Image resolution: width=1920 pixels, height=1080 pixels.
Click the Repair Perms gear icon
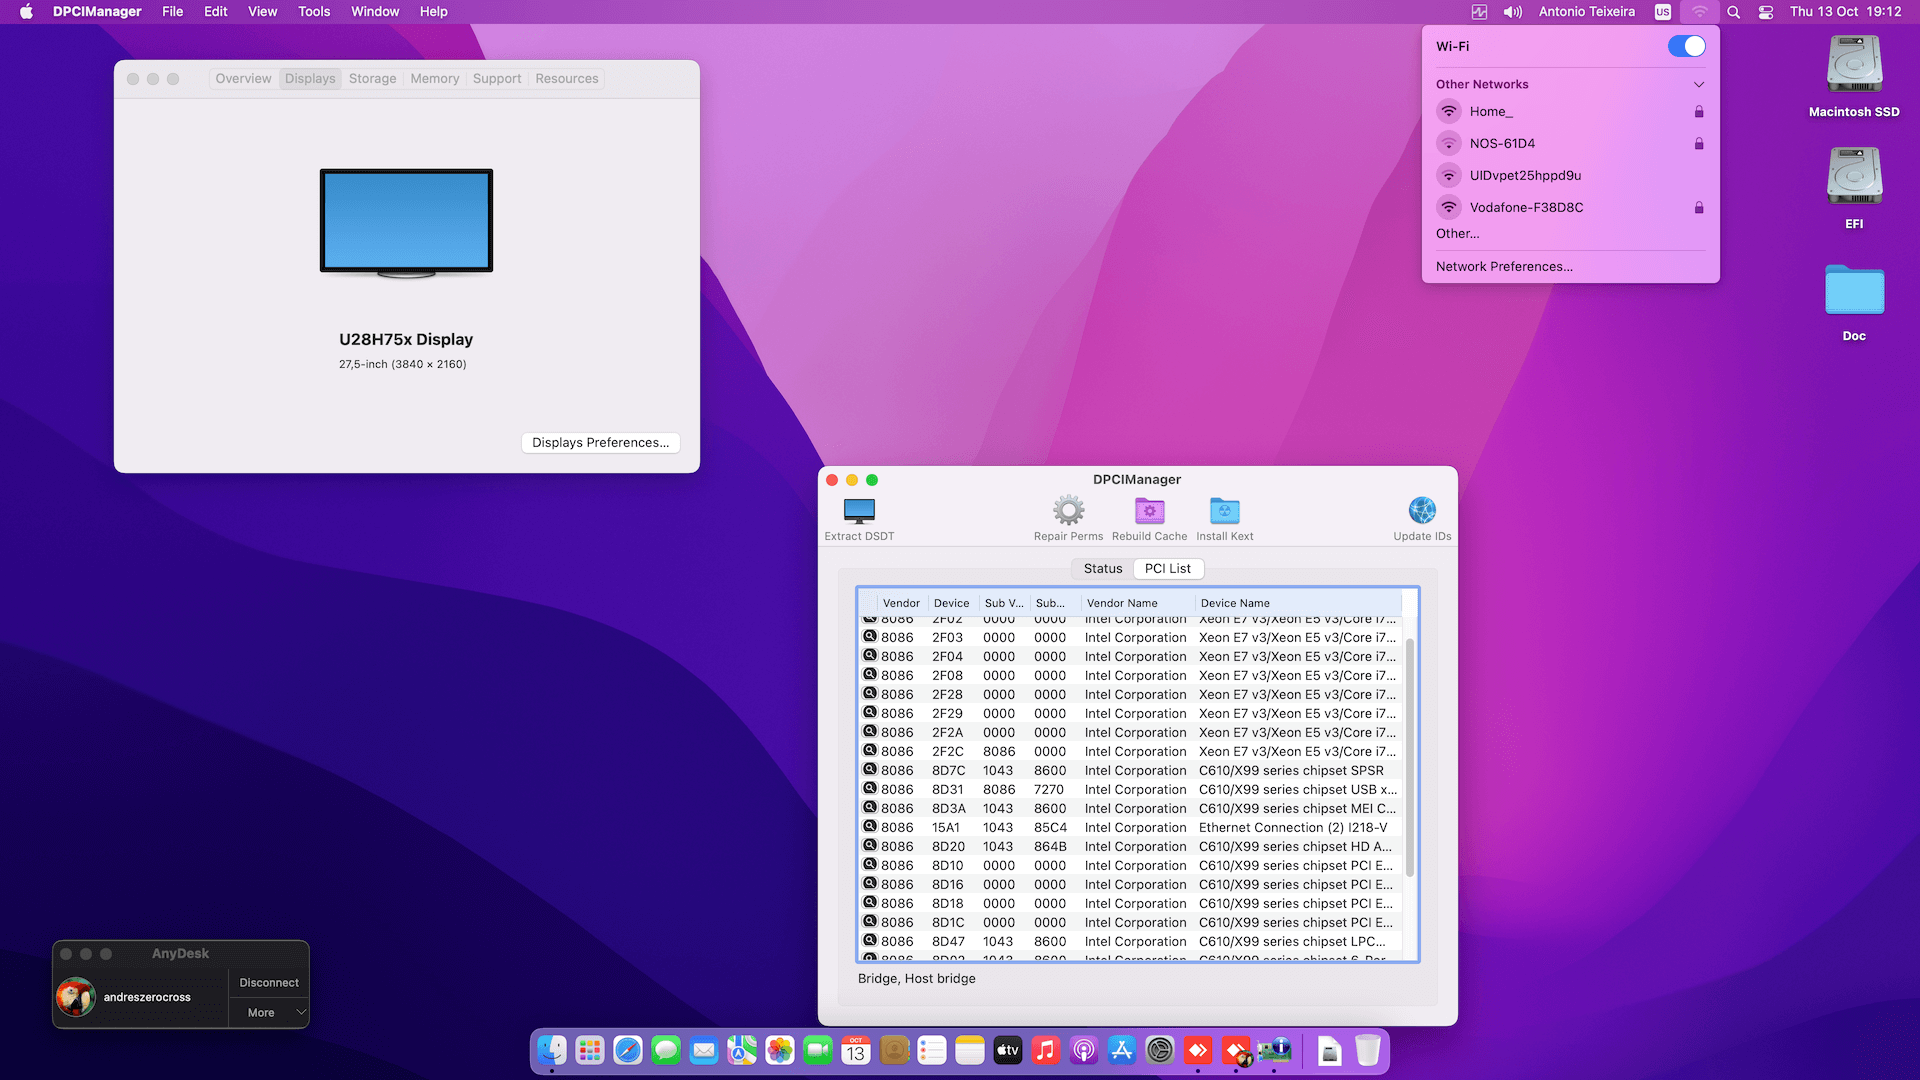point(1068,511)
